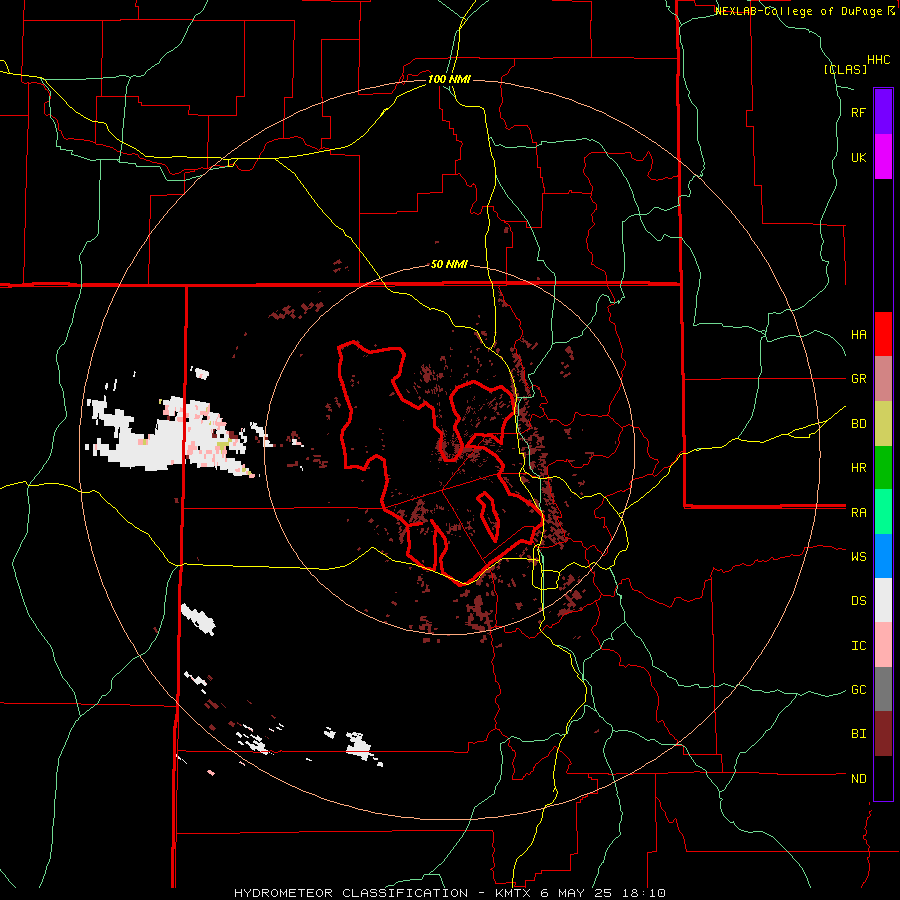The height and width of the screenshot is (900, 900).
Task: Click the HR green legend swatch
Action: click(x=883, y=468)
